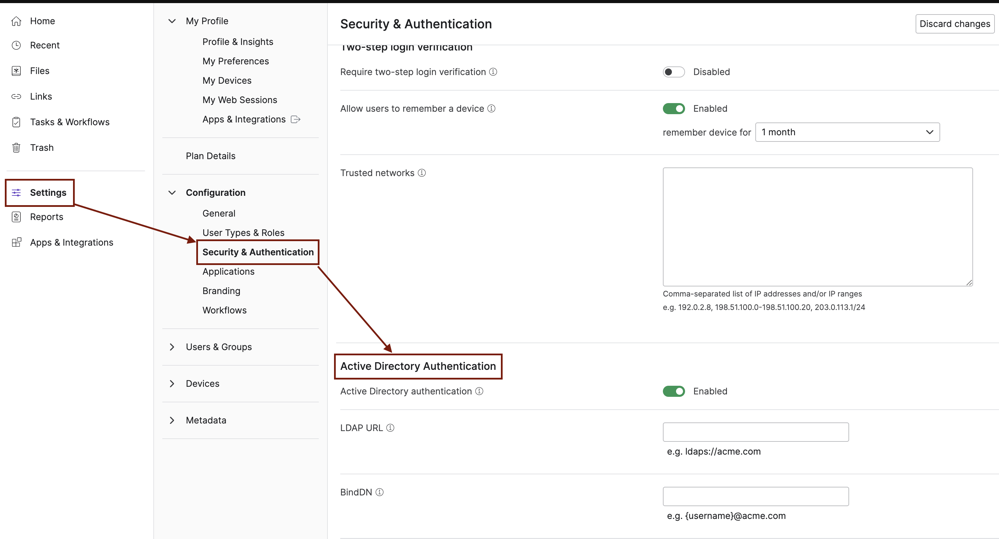Screen dimensions: 999x539
Task: Click the Reports icon in sidebar
Action: [16, 217]
